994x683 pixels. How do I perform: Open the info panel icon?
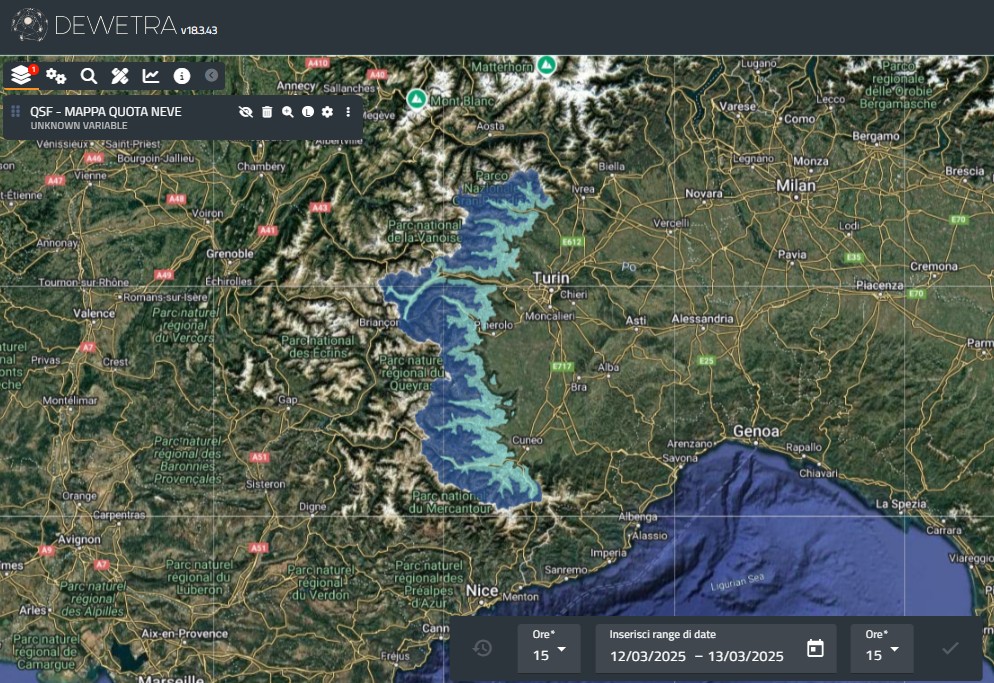(181, 76)
